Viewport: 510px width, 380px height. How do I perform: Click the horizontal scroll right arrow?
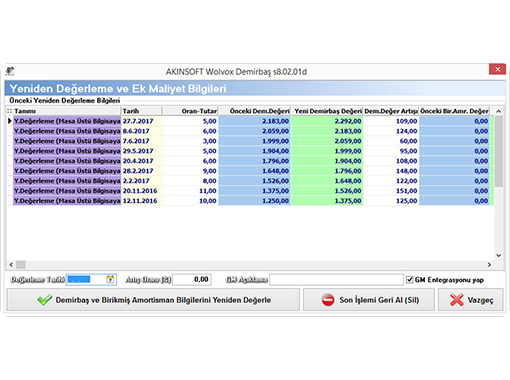click(x=489, y=265)
